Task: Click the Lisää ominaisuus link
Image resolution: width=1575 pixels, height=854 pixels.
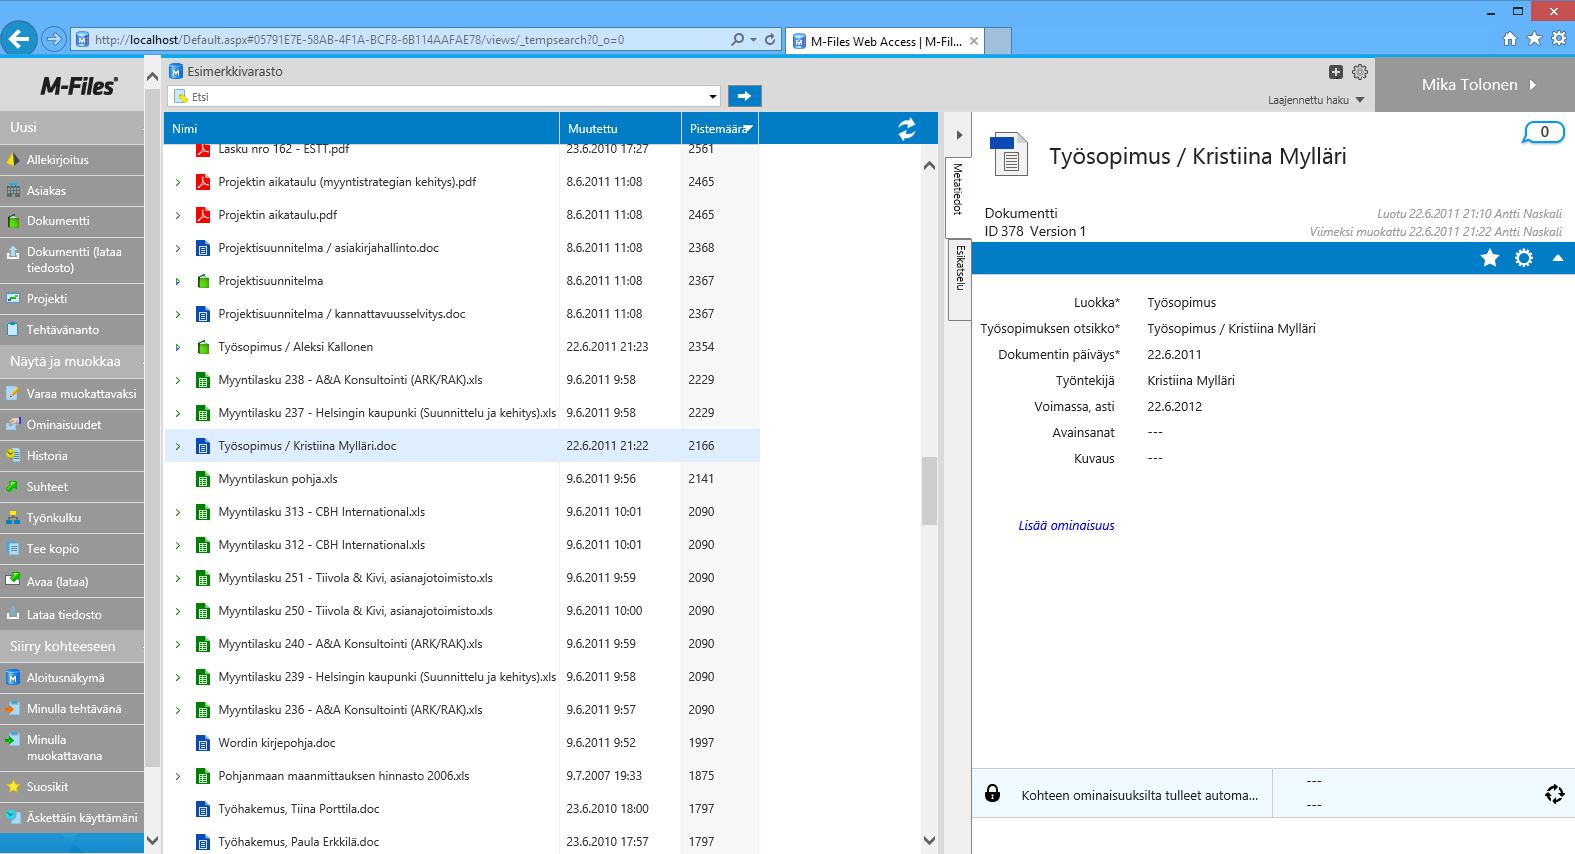Action: [1066, 526]
